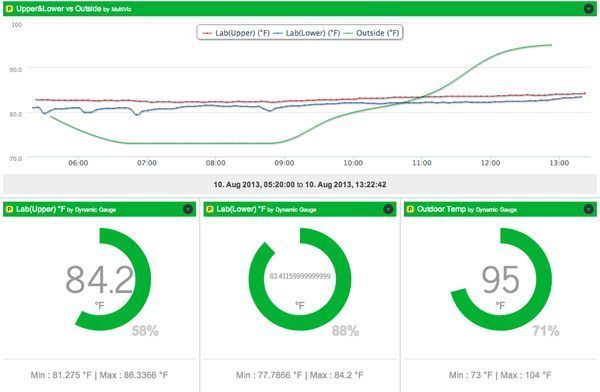
Task: Click the 10:00 x-axis label
Action: click(x=353, y=163)
